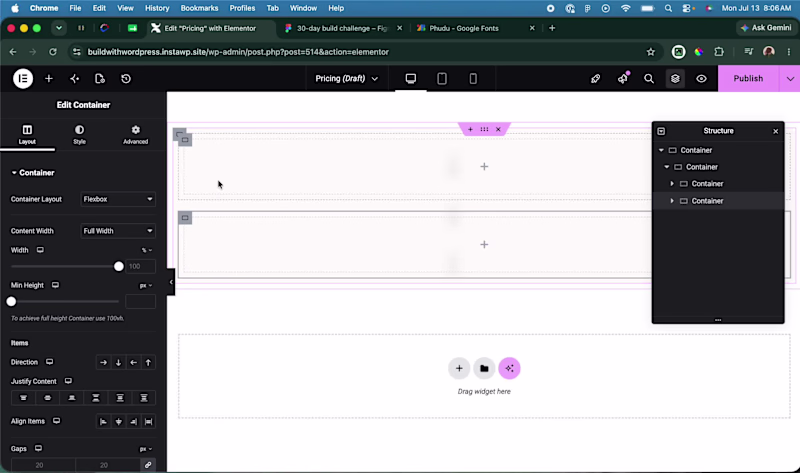800x473 pixels.
Task: Set Justify Content to center
Action: [47, 398]
